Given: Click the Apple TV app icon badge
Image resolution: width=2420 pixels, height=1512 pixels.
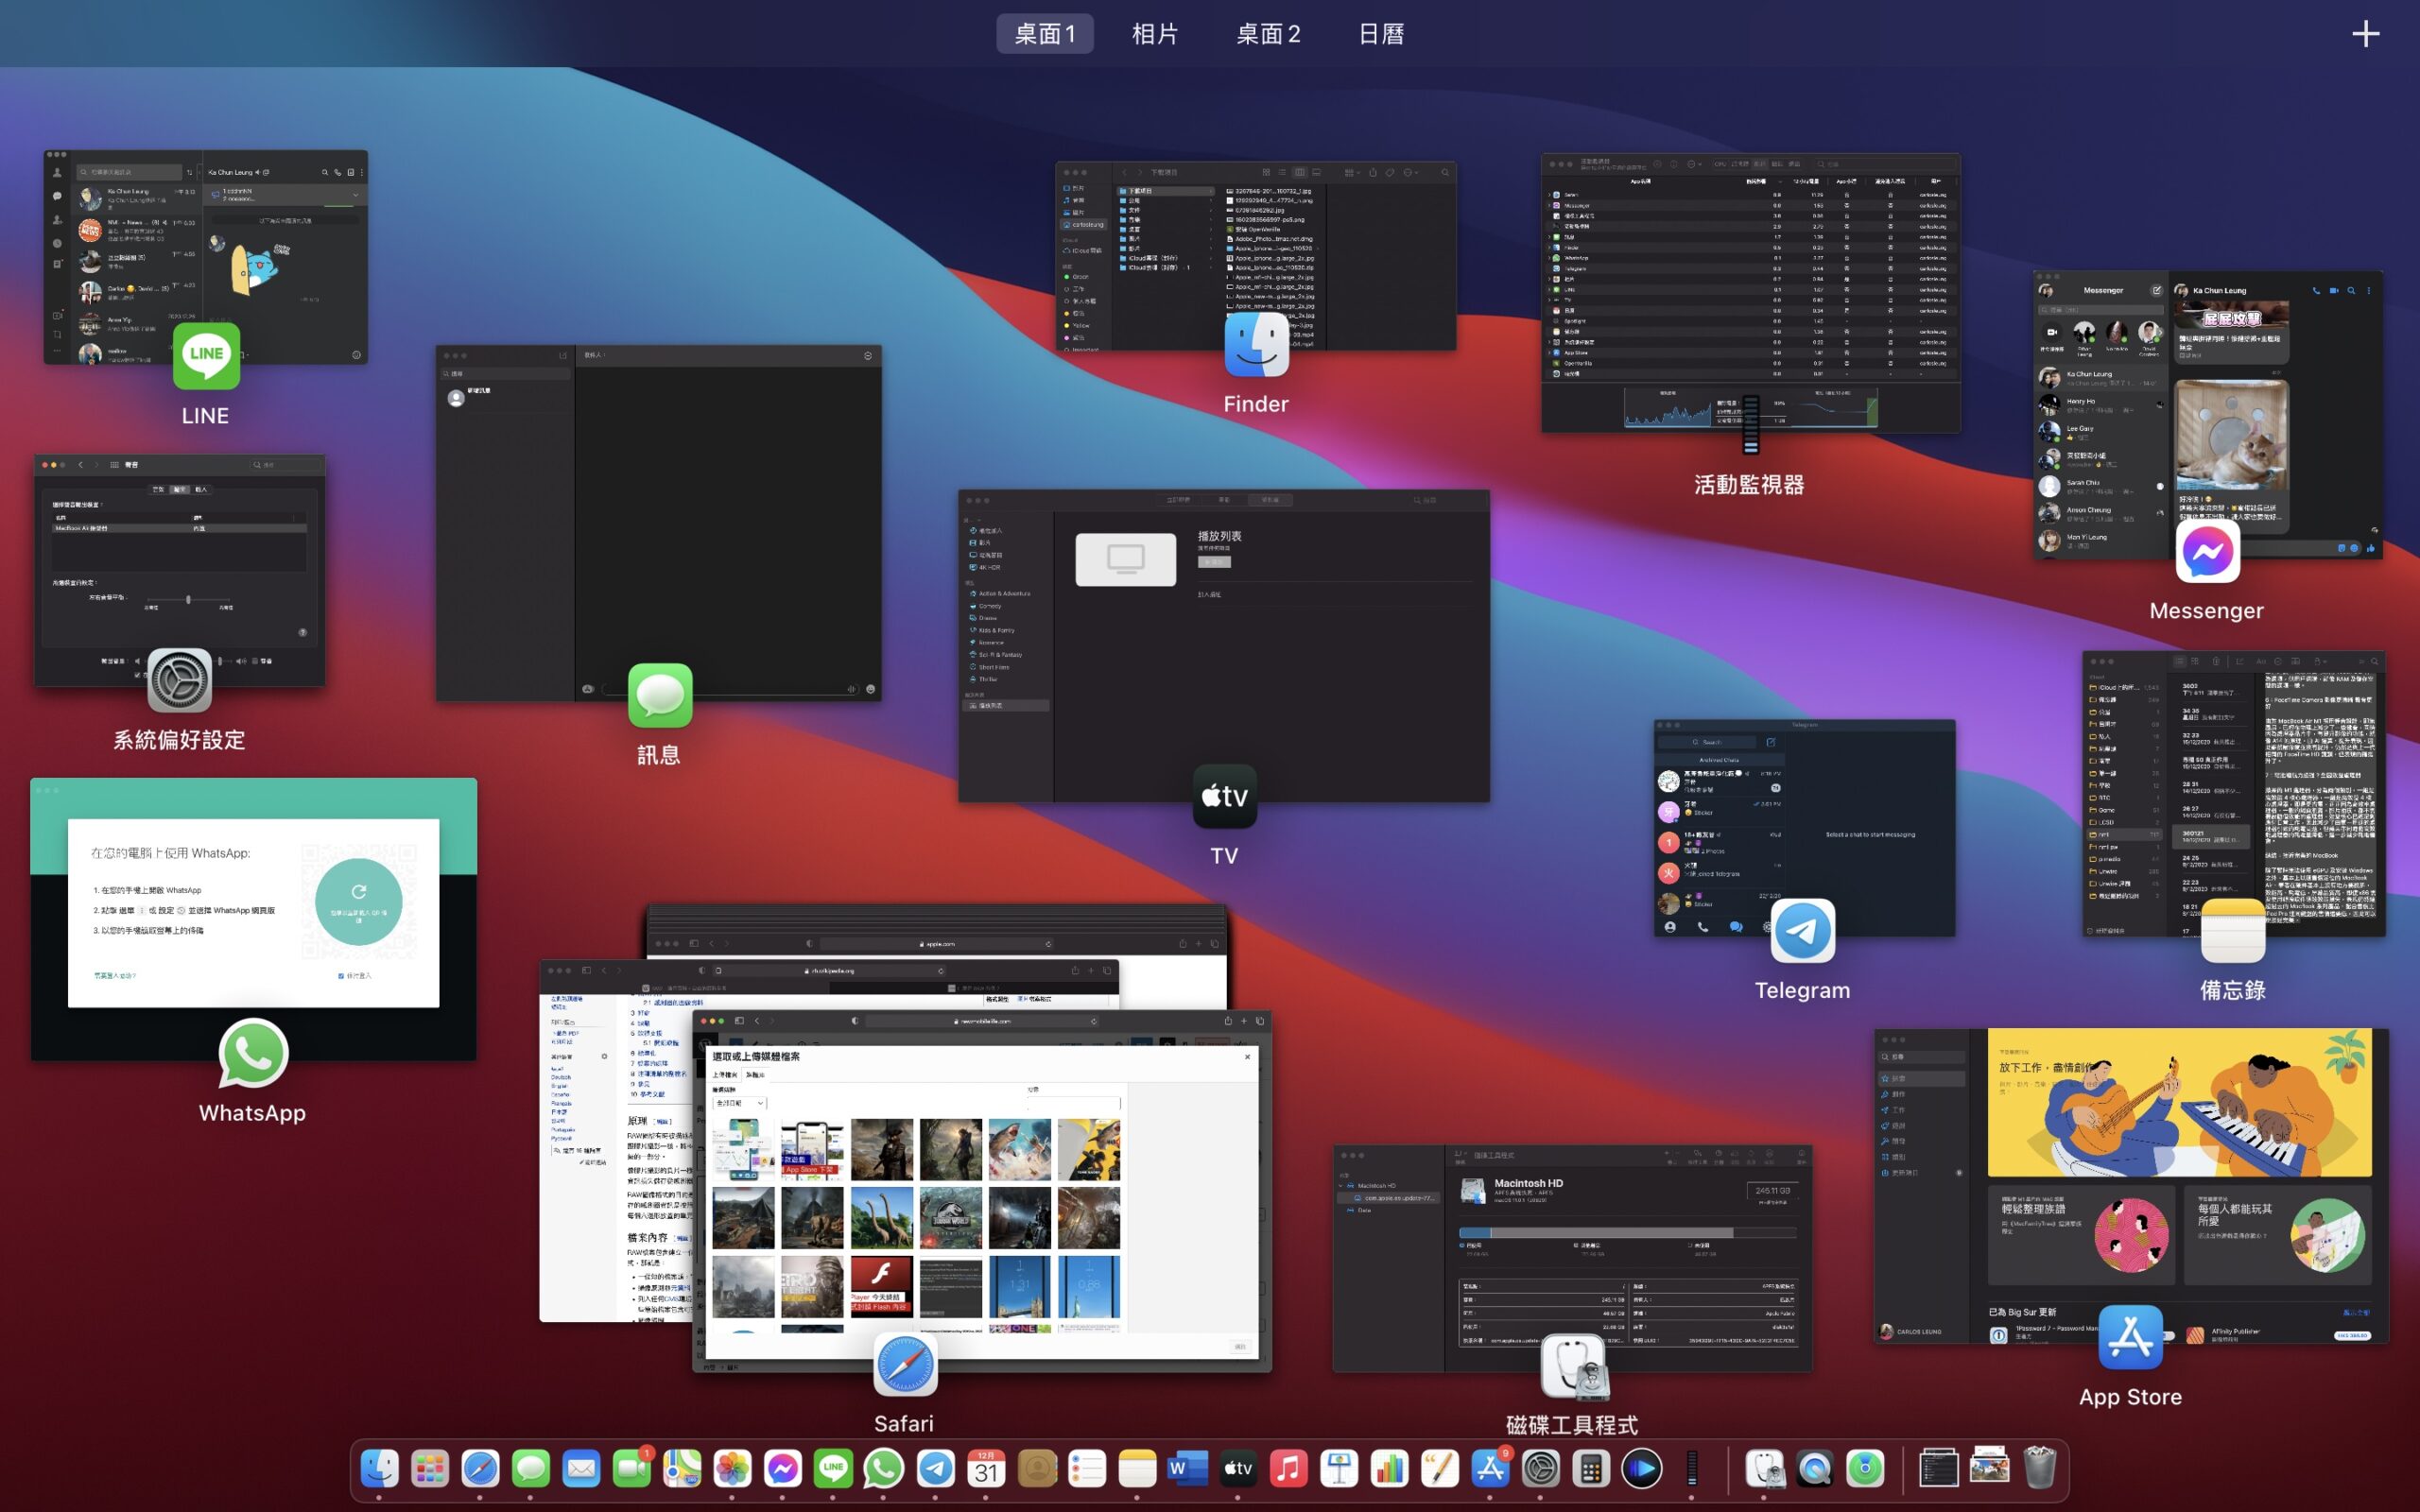Looking at the screenshot, I should coord(1224,796).
